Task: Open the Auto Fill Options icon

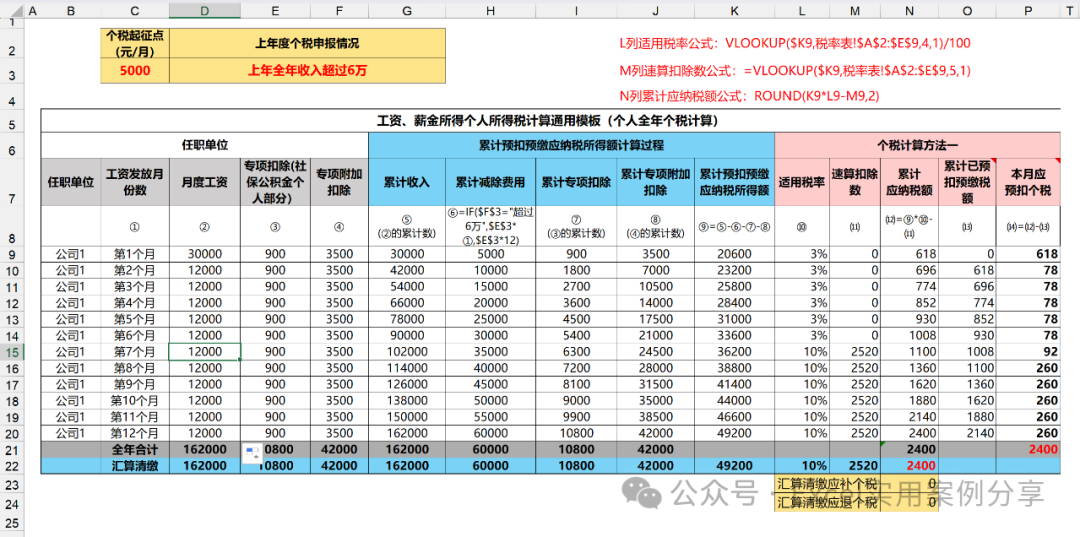Action: 252,454
